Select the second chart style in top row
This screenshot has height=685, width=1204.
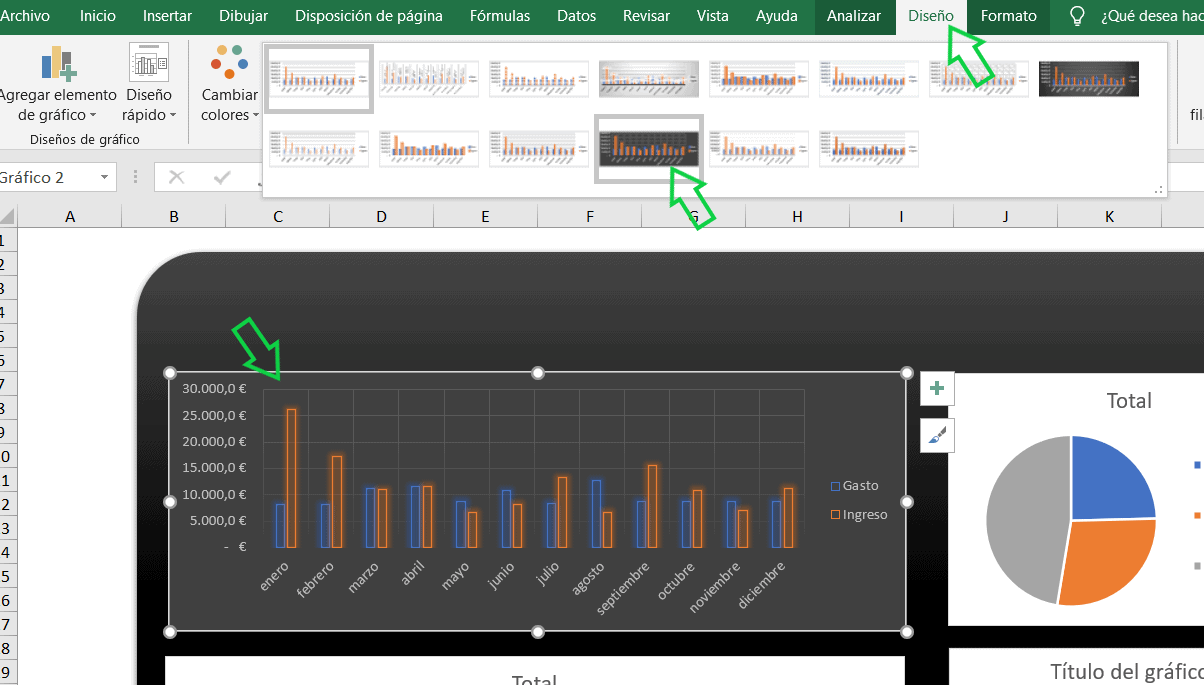click(x=429, y=79)
